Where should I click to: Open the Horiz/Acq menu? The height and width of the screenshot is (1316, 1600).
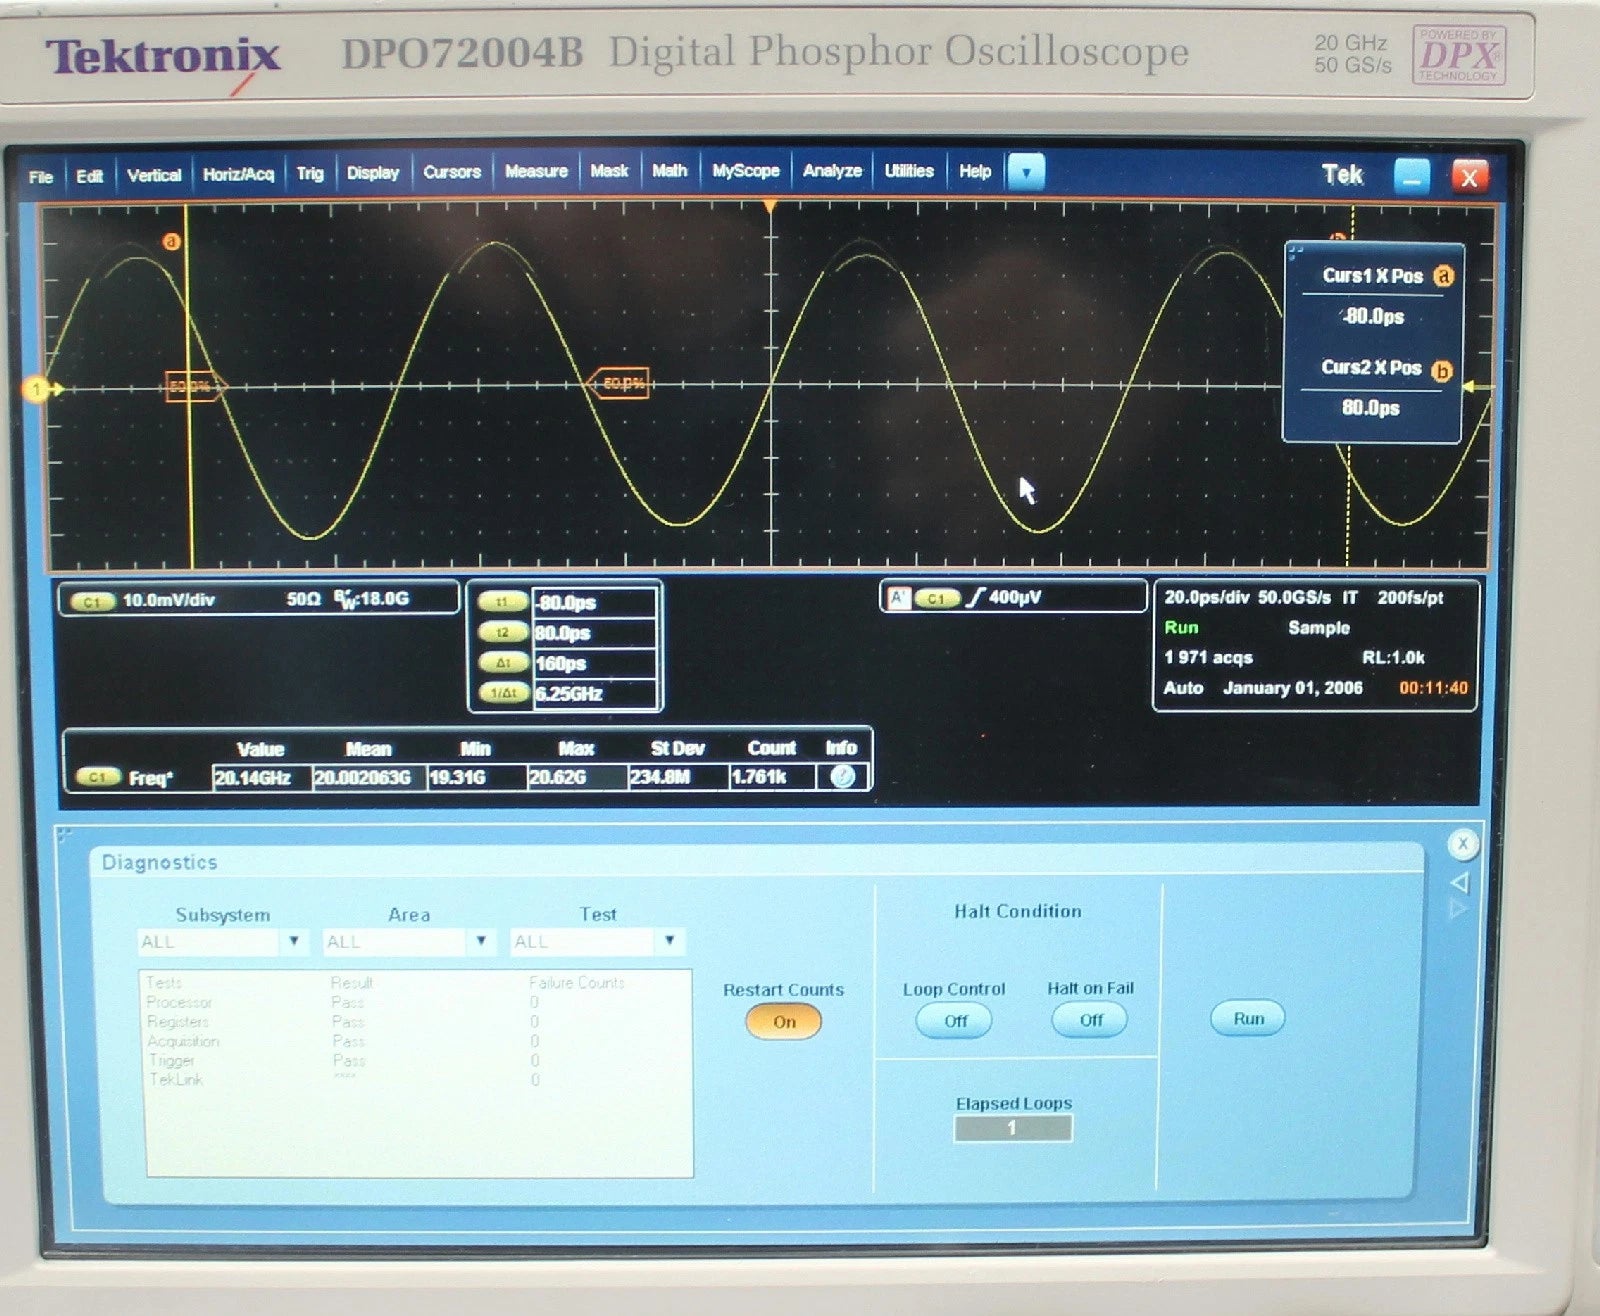tap(238, 174)
